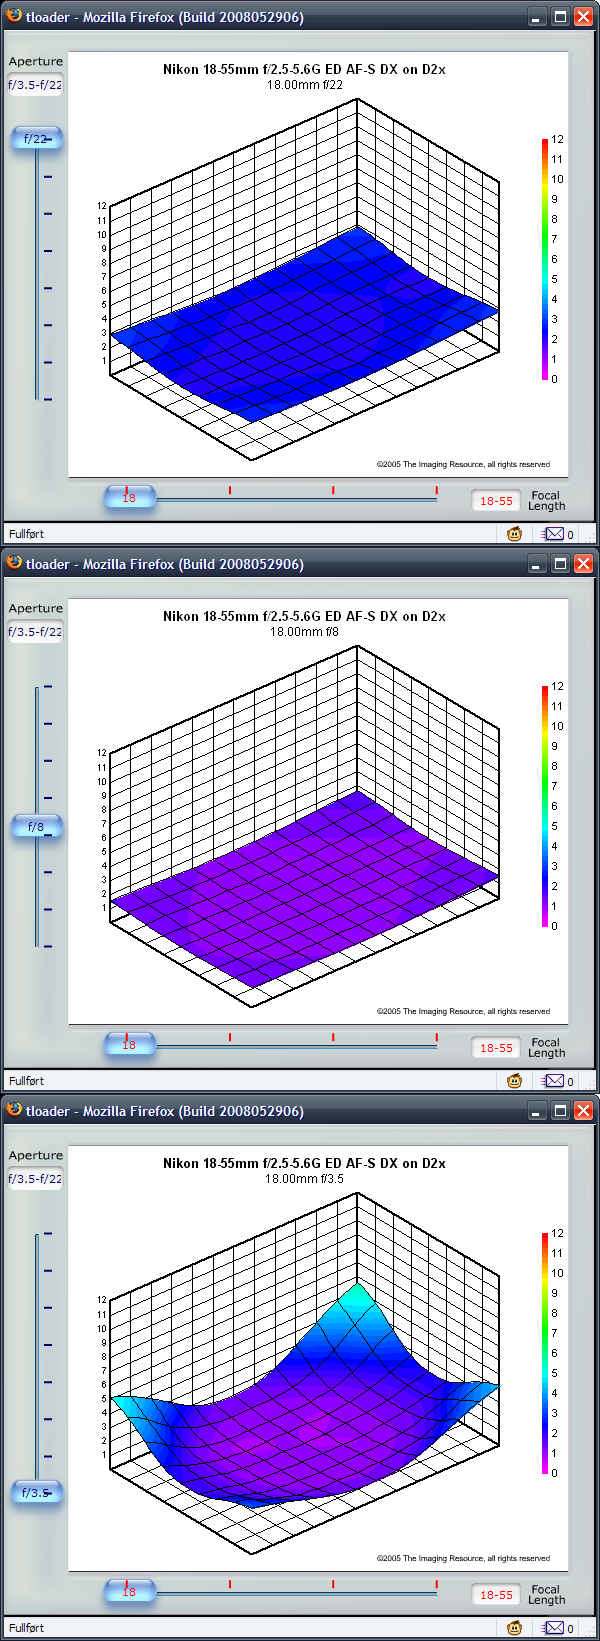This screenshot has width=600, height=1641.
Task: Click Firefox icon in the f/8 window title bar
Action: pyautogui.click(x=14, y=563)
